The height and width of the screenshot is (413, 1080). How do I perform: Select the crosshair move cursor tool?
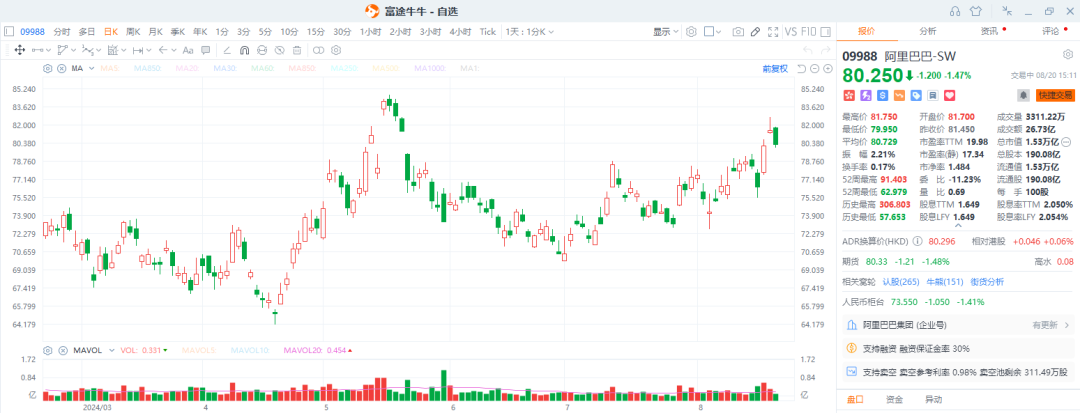[20, 50]
